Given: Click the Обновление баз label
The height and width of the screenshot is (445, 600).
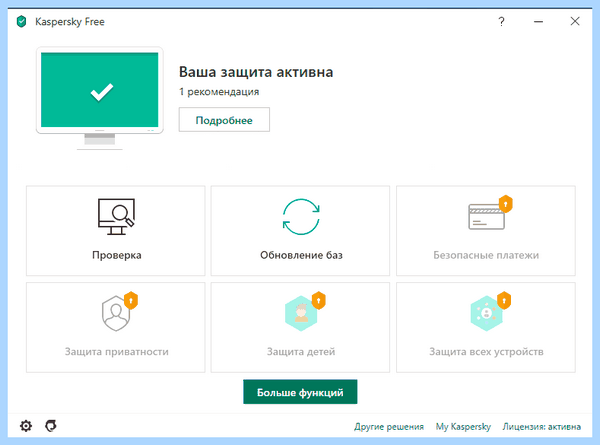Looking at the screenshot, I should coord(301,255).
